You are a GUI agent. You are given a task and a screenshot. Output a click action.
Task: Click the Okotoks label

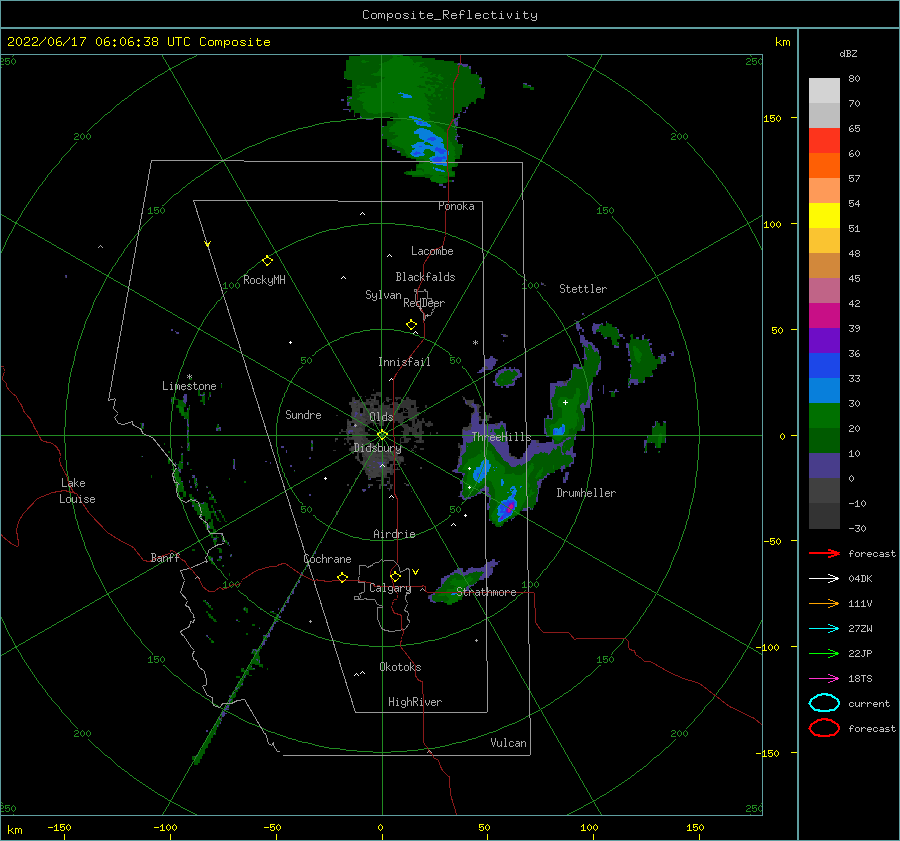[400, 667]
